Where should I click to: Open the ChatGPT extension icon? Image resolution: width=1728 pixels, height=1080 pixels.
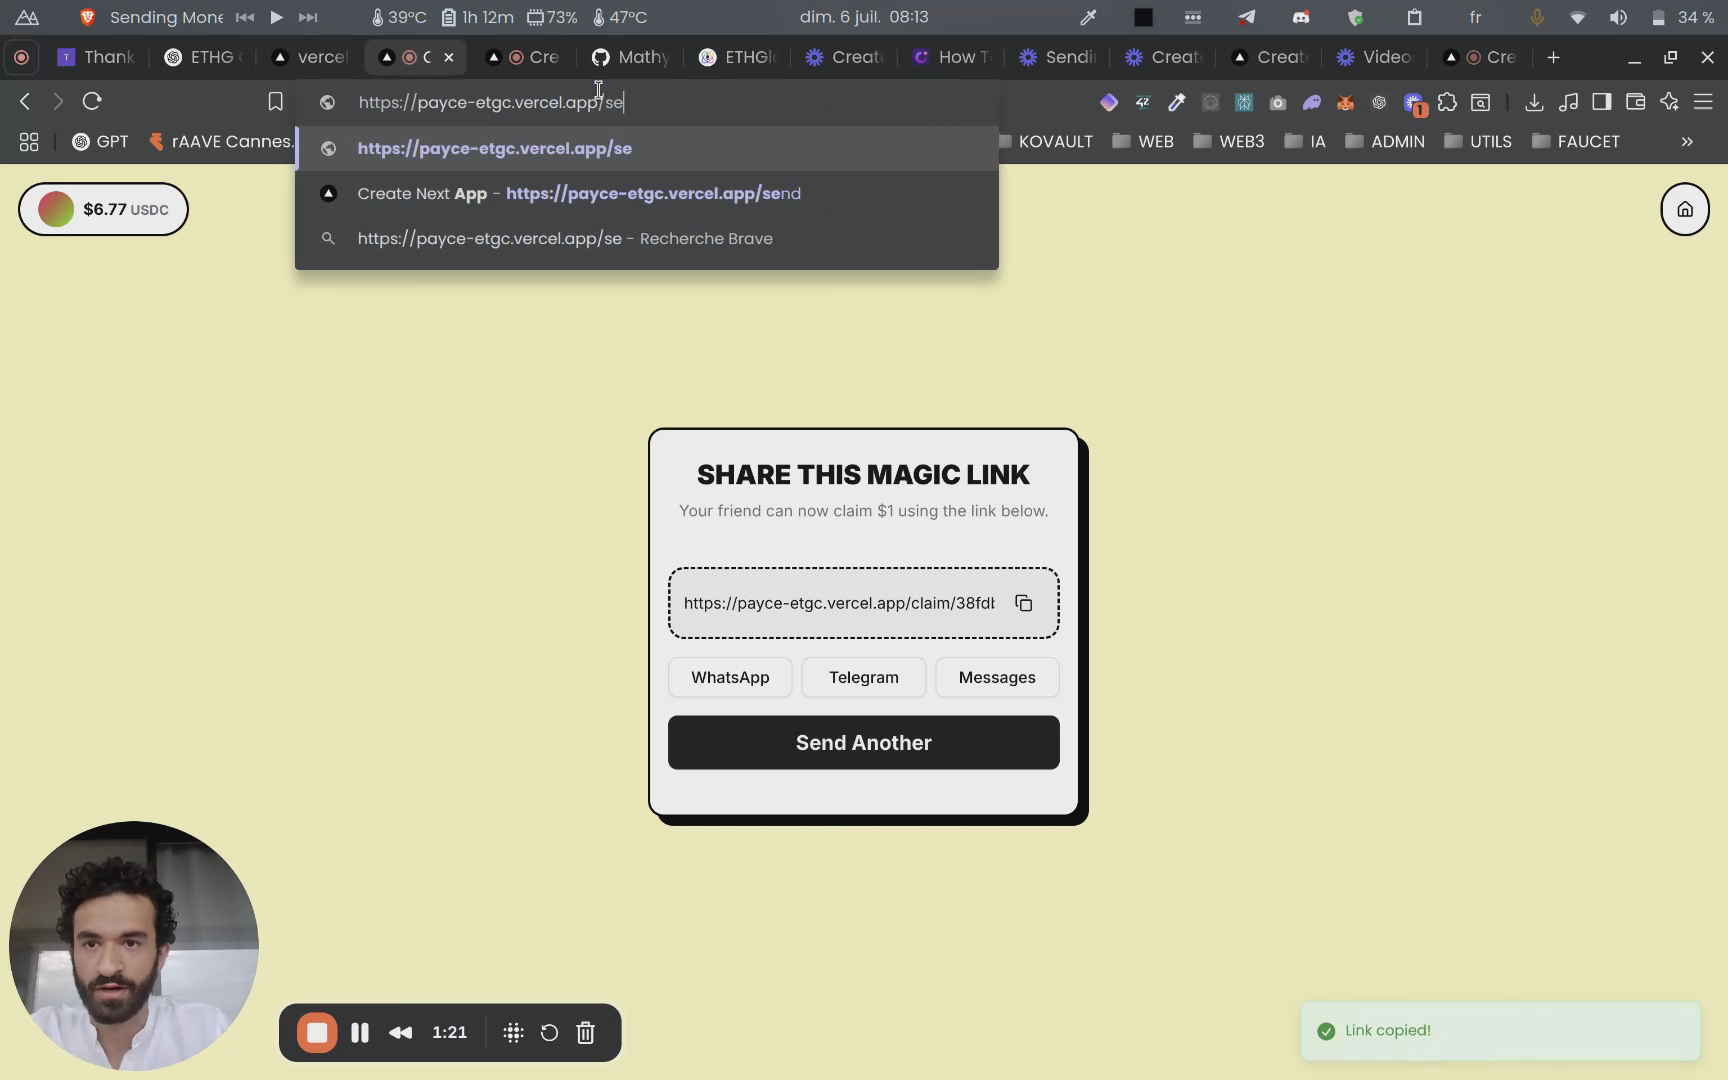click(x=1379, y=102)
